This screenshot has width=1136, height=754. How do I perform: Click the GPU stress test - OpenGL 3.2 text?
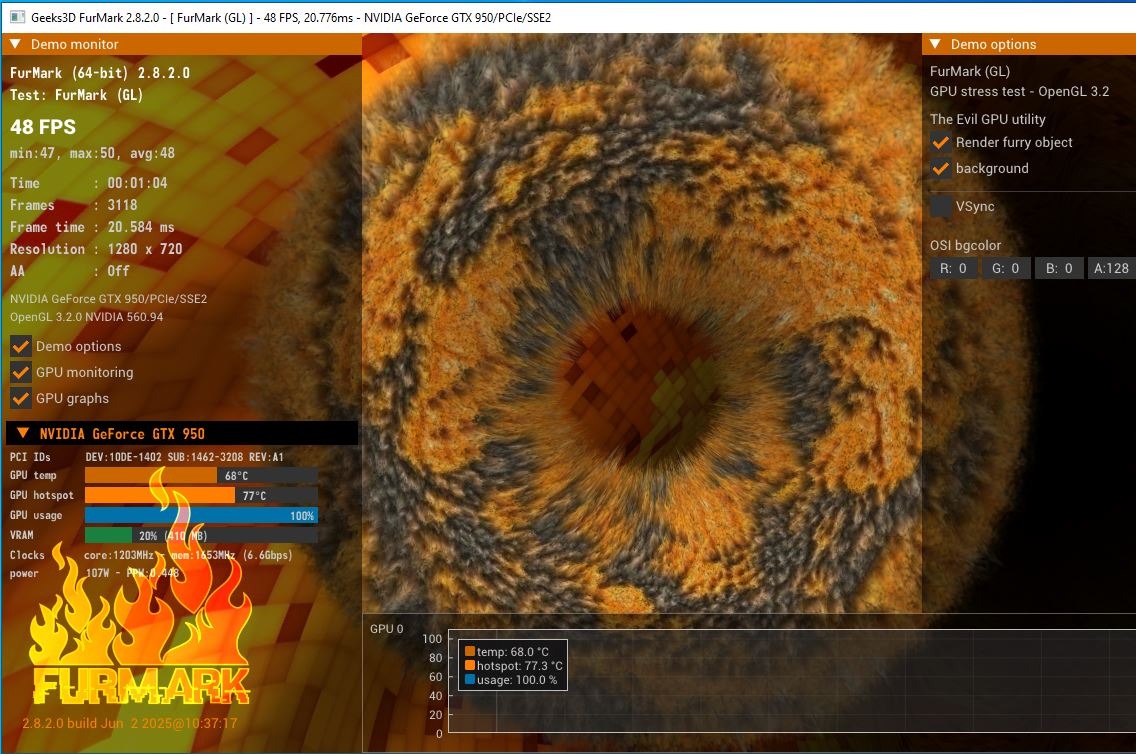pyautogui.click(x=1019, y=92)
